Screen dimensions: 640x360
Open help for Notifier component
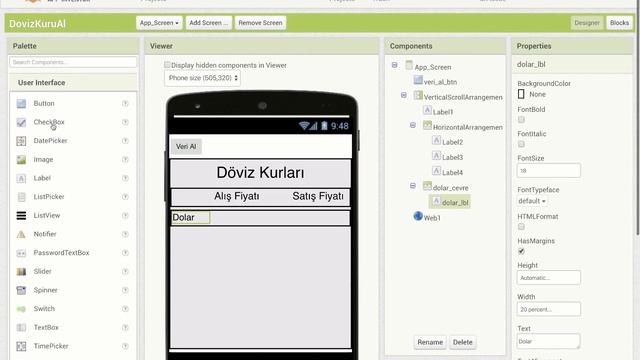point(125,234)
